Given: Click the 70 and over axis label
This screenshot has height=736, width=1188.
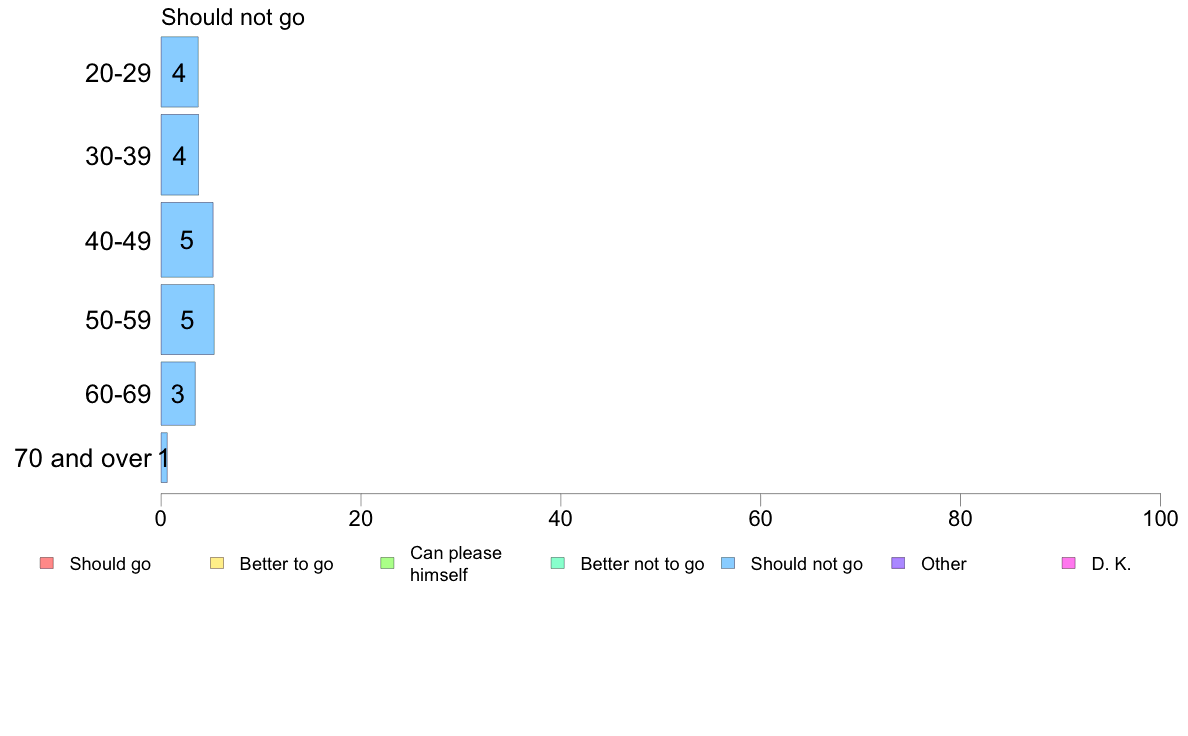Looking at the screenshot, I should pos(83,458).
